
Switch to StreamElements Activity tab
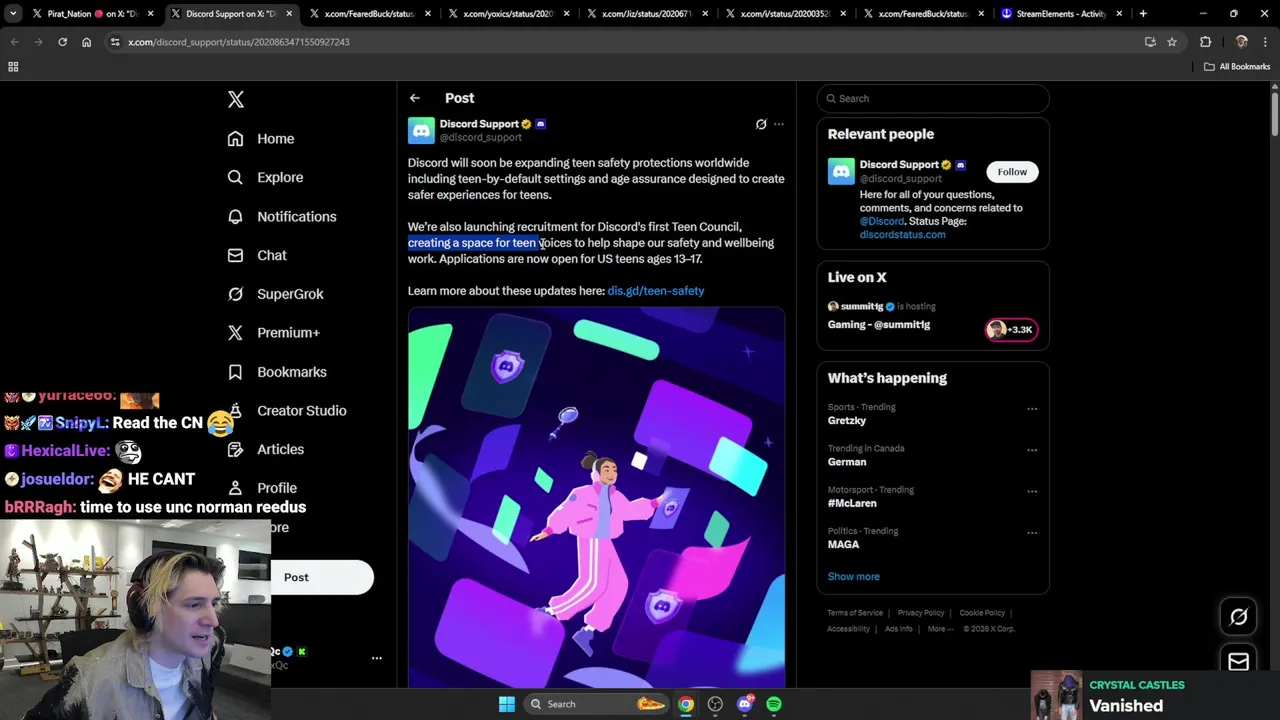1061,14
